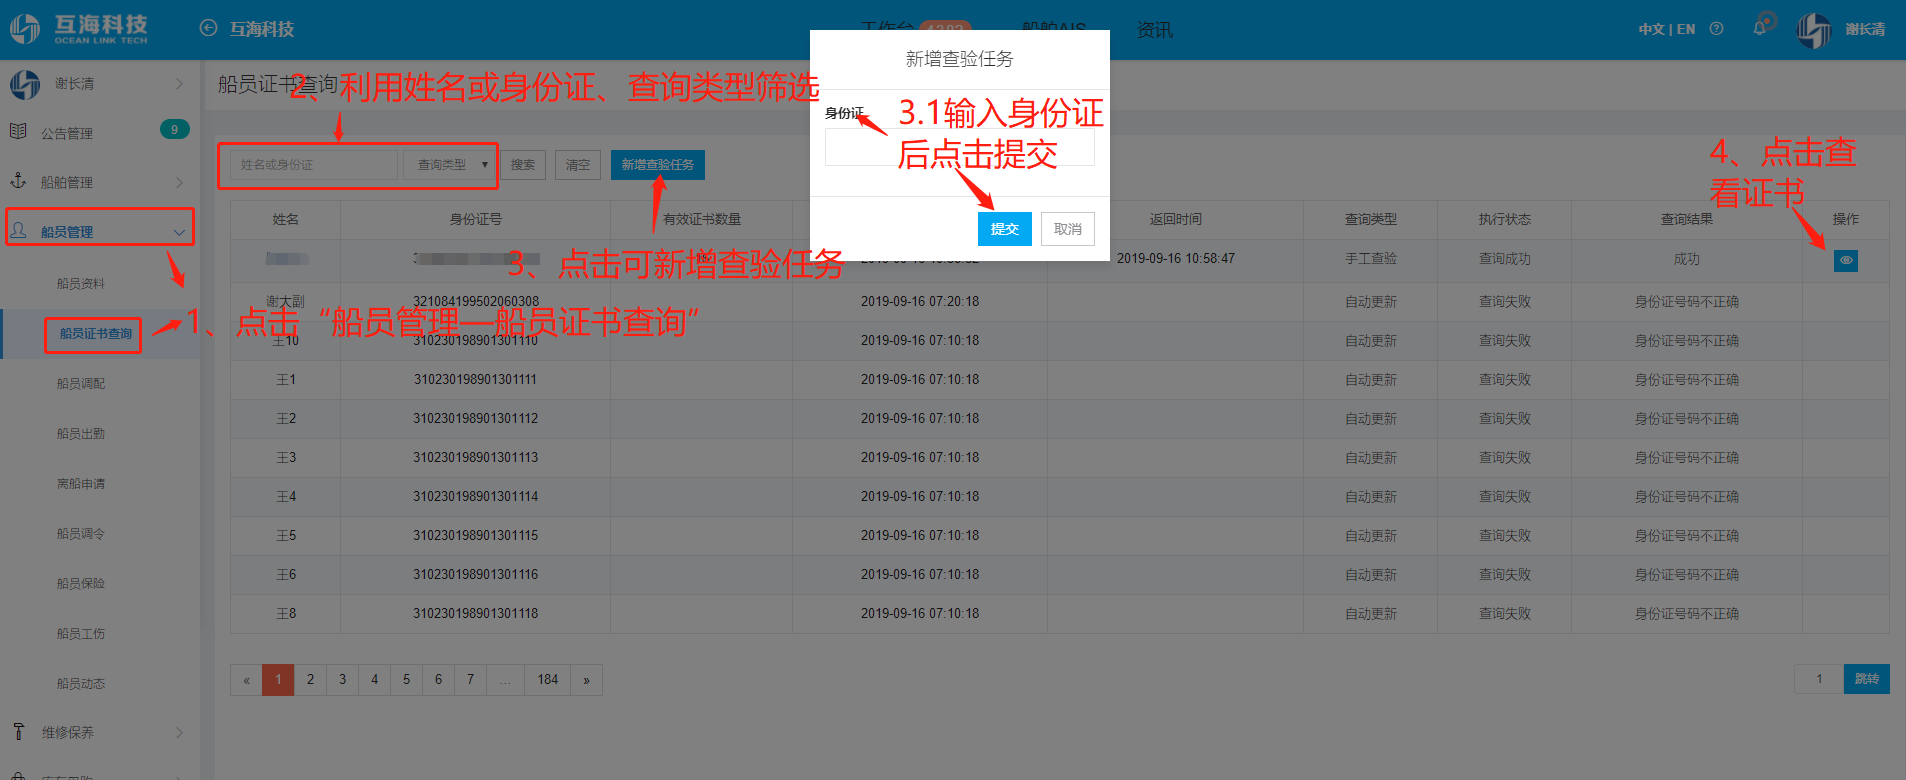Viewport: 1906px width, 780px height.
Task: Click the 查询结果 column header
Action: point(1687,219)
